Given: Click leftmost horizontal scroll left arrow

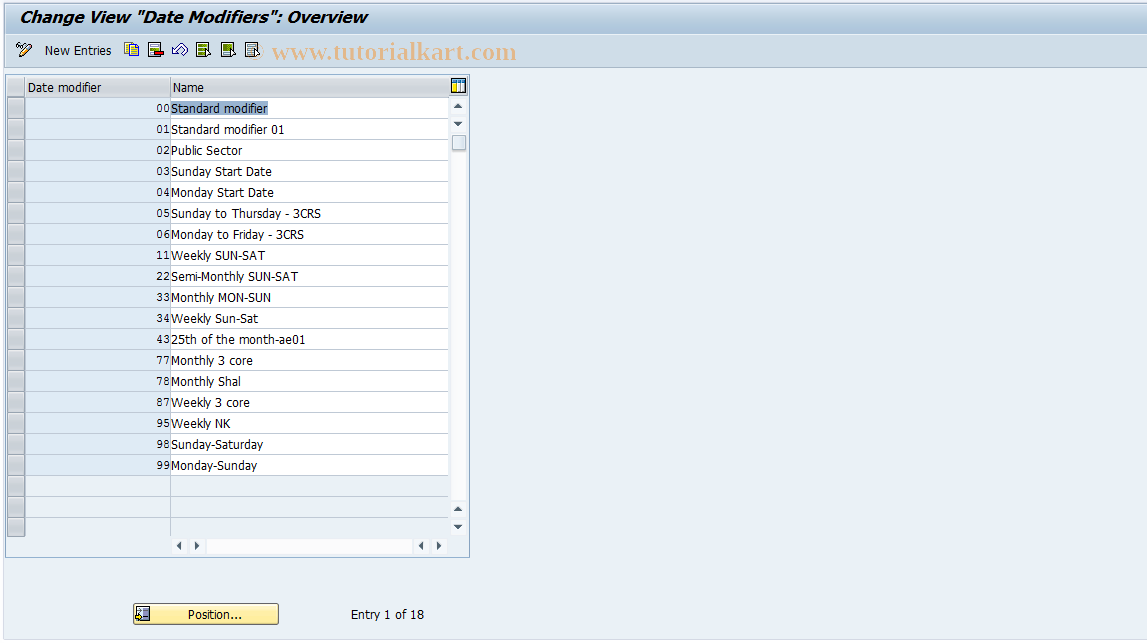Looking at the screenshot, I should point(179,546).
